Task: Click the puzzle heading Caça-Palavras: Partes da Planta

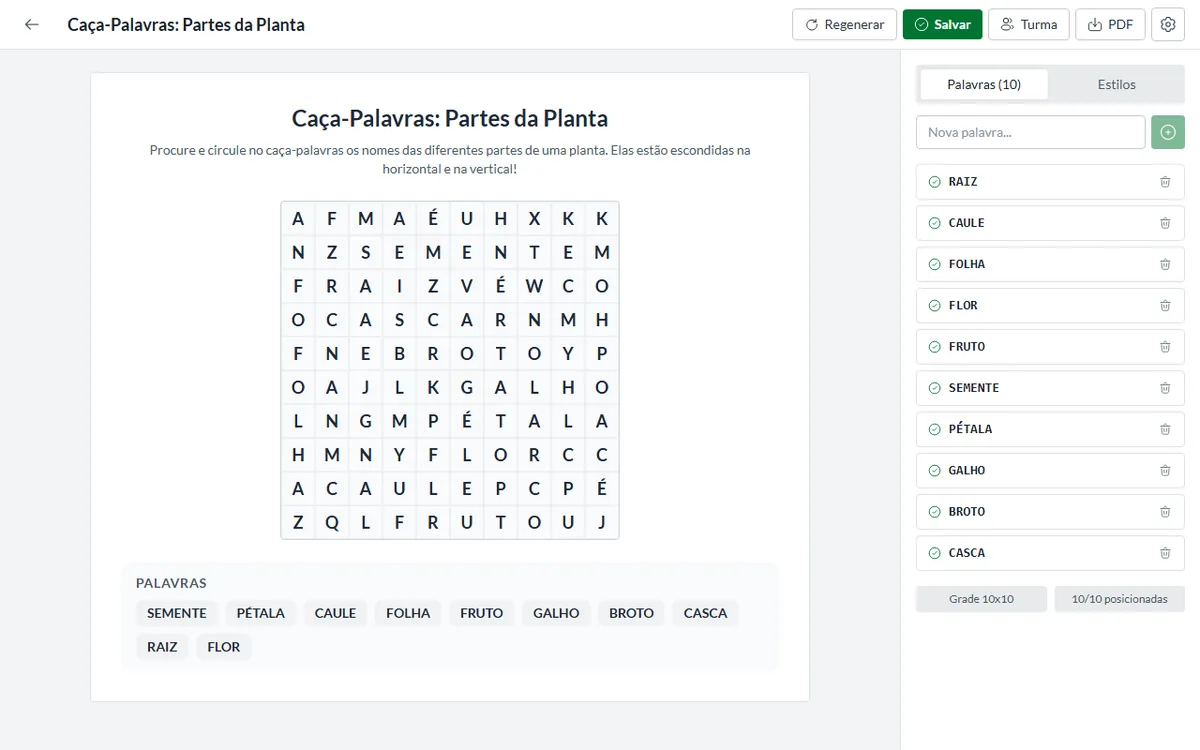Action: 450,118
